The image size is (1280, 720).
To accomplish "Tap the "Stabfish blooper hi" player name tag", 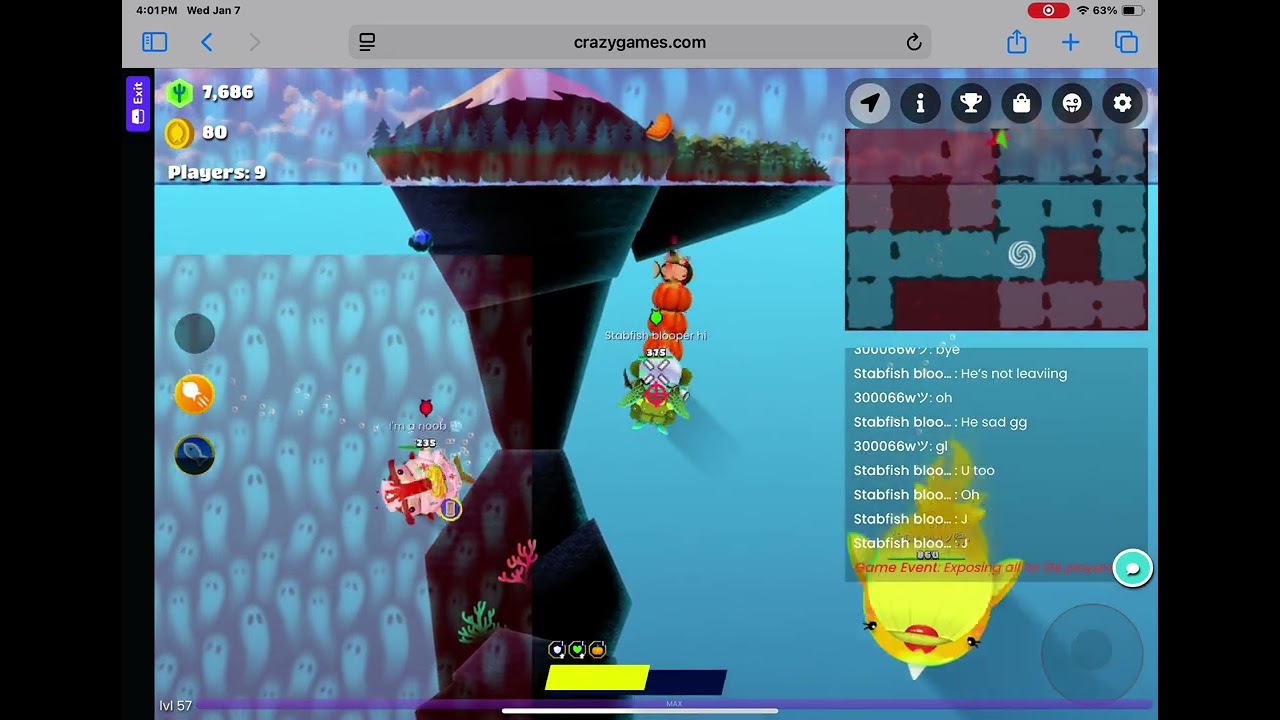I will click(656, 336).
